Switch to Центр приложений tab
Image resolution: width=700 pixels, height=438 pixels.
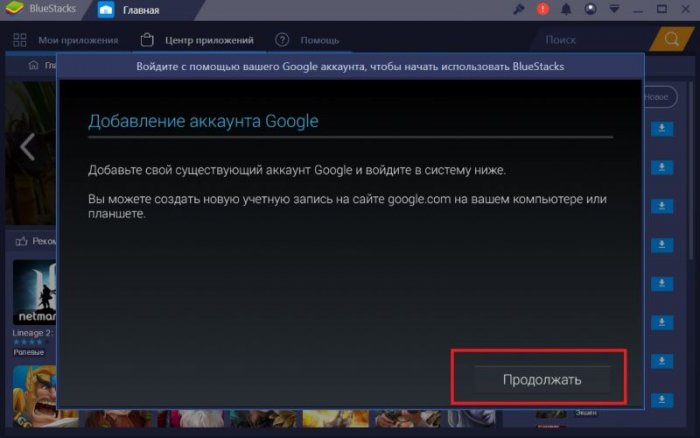[x=209, y=40]
